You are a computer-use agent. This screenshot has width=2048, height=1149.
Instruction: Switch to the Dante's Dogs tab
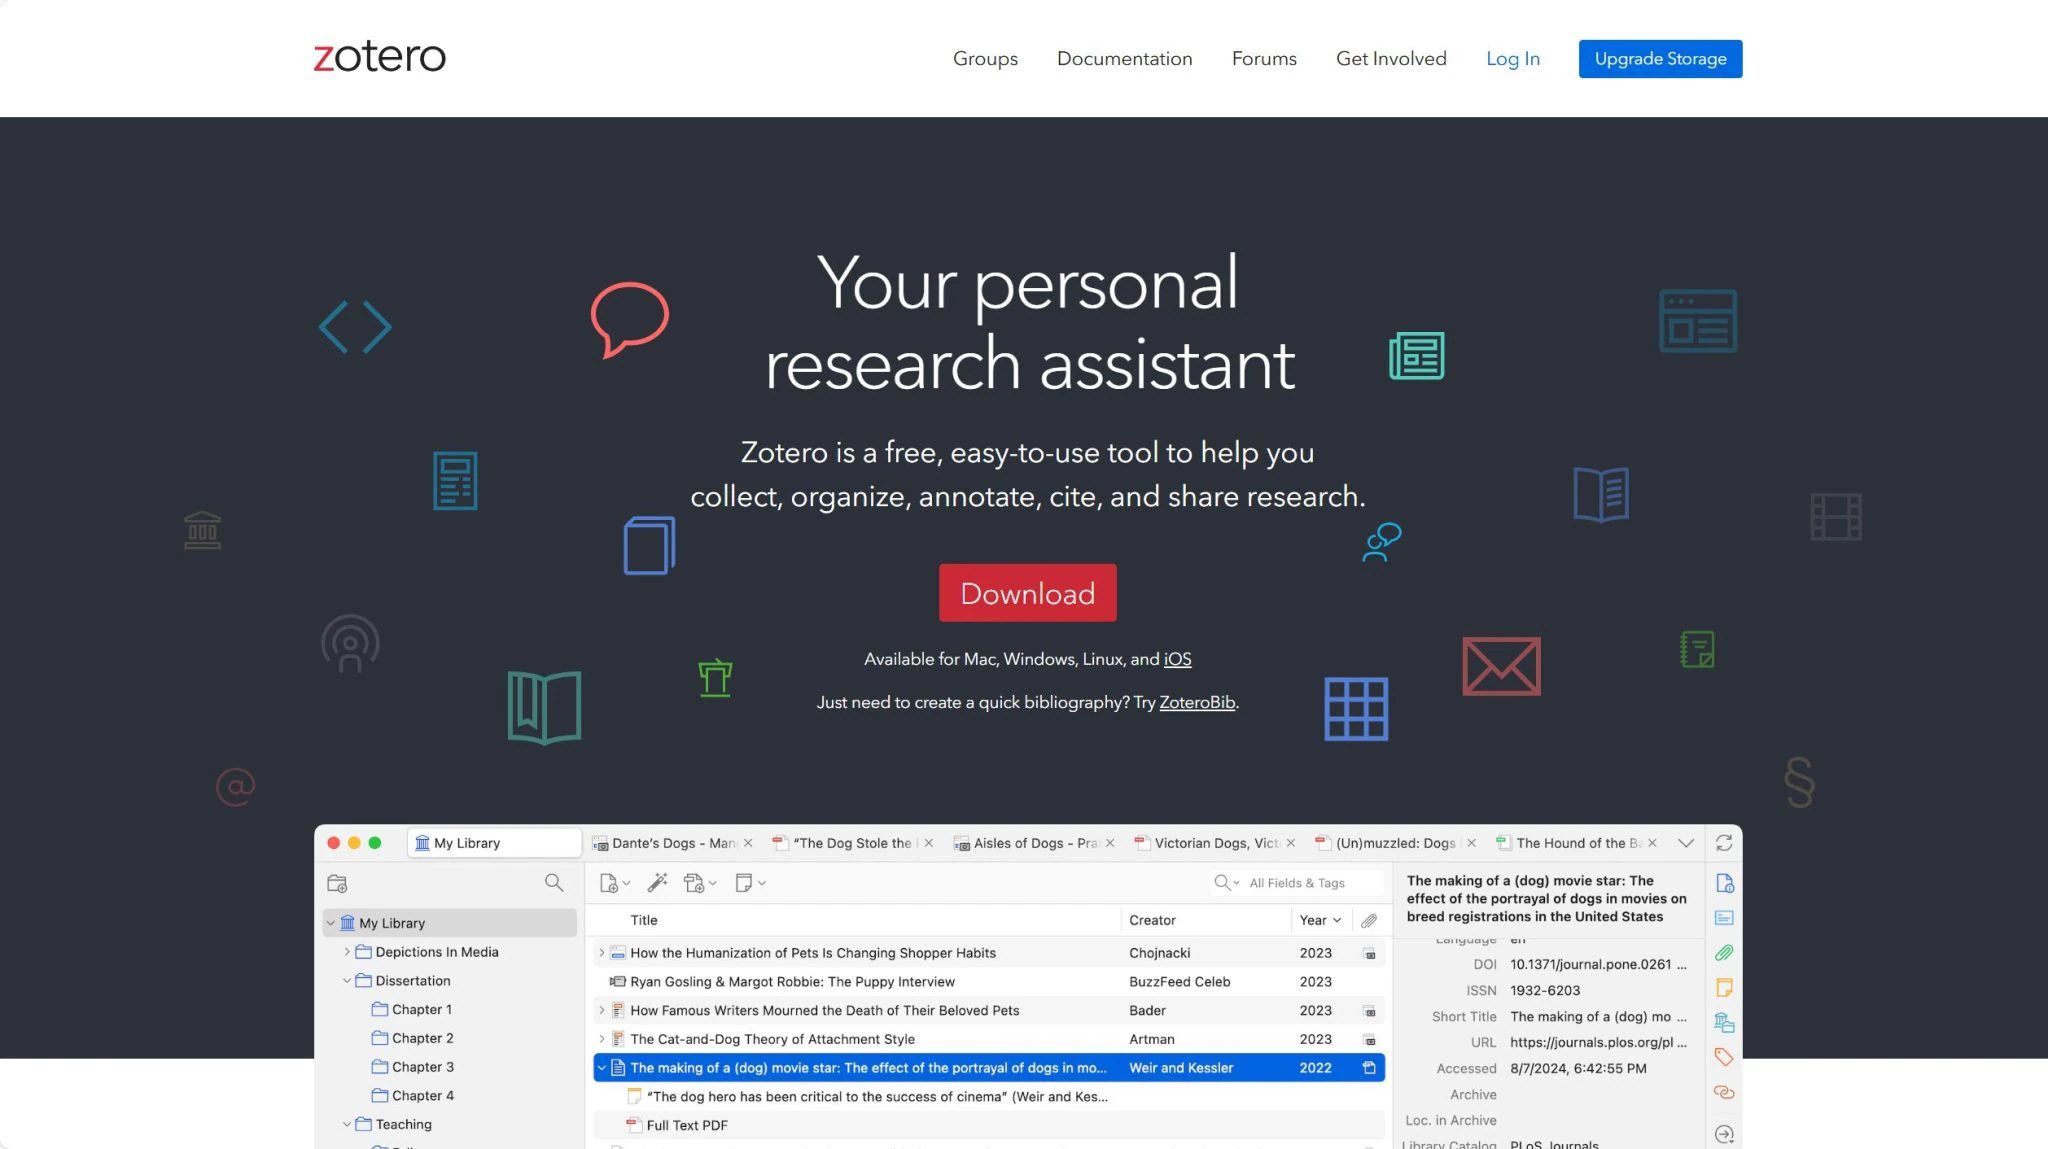click(672, 843)
